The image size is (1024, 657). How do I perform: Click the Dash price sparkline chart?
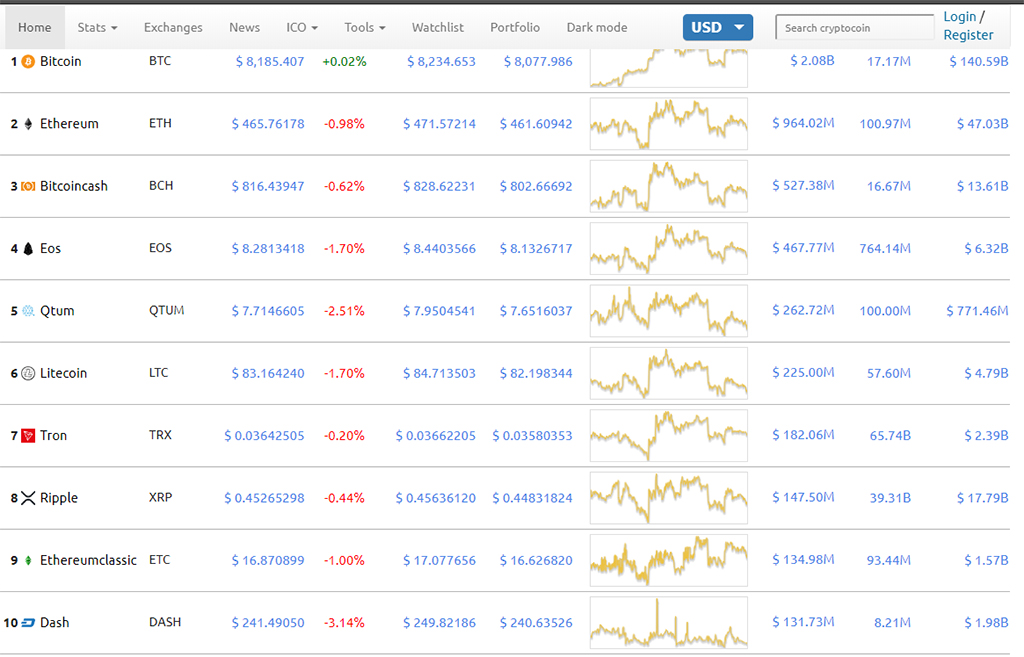point(669,623)
